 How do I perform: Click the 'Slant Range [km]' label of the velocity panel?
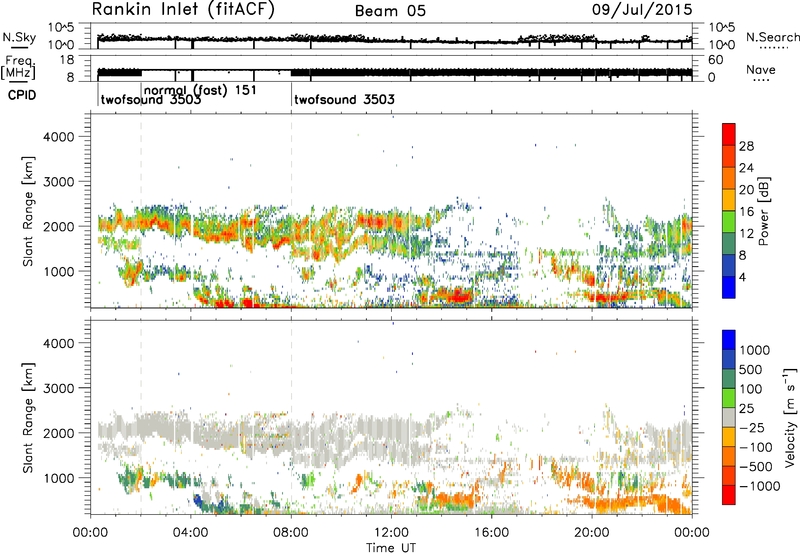tap(28, 417)
